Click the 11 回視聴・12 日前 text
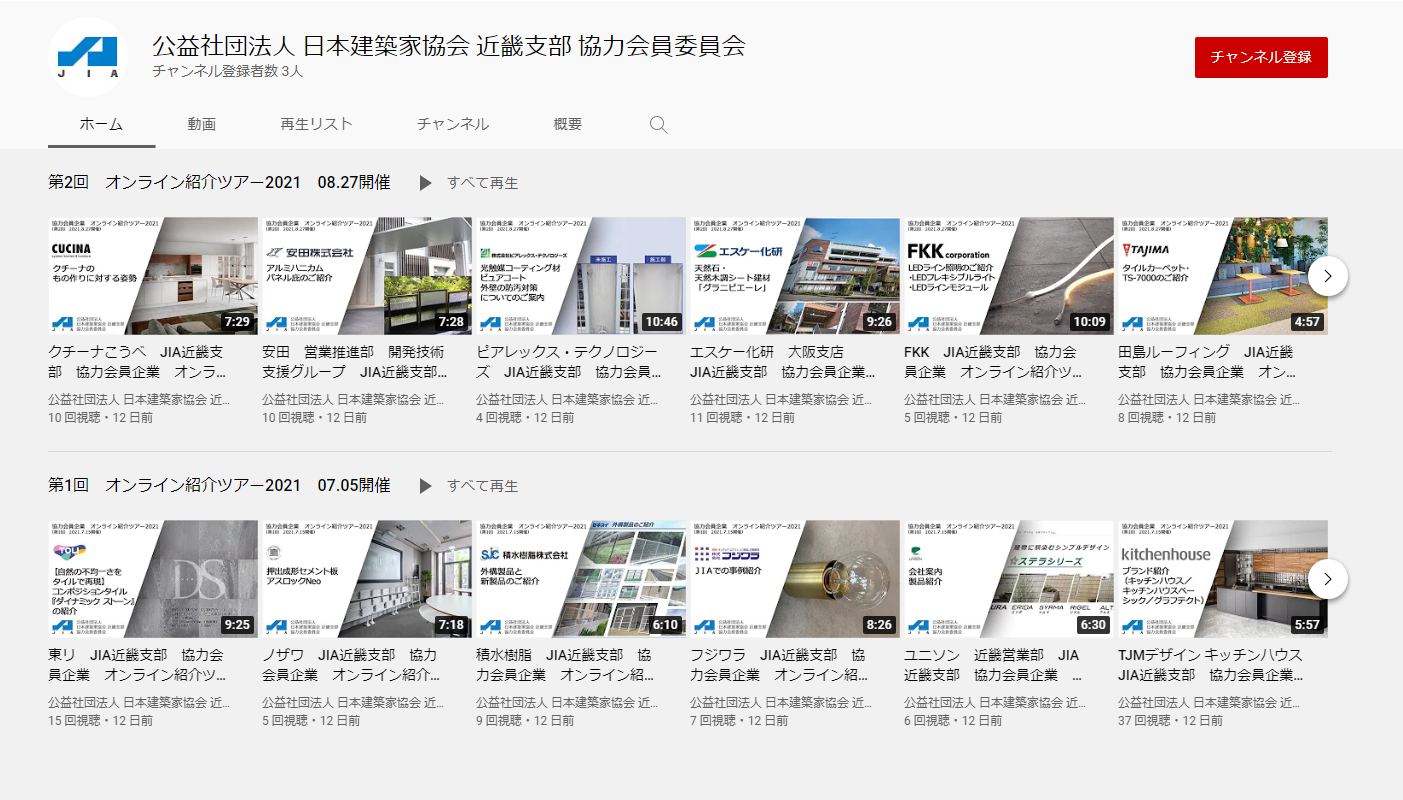 click(x=742, y=417)
